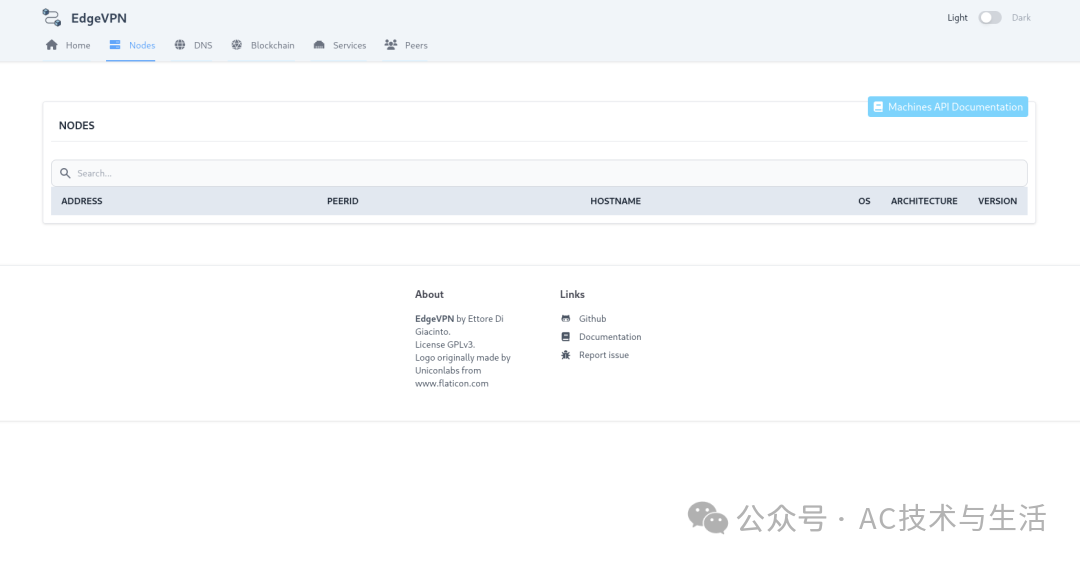Click the Github icon in Links
The height and width of the screenshot is (561, 1080).
point(566,319)
